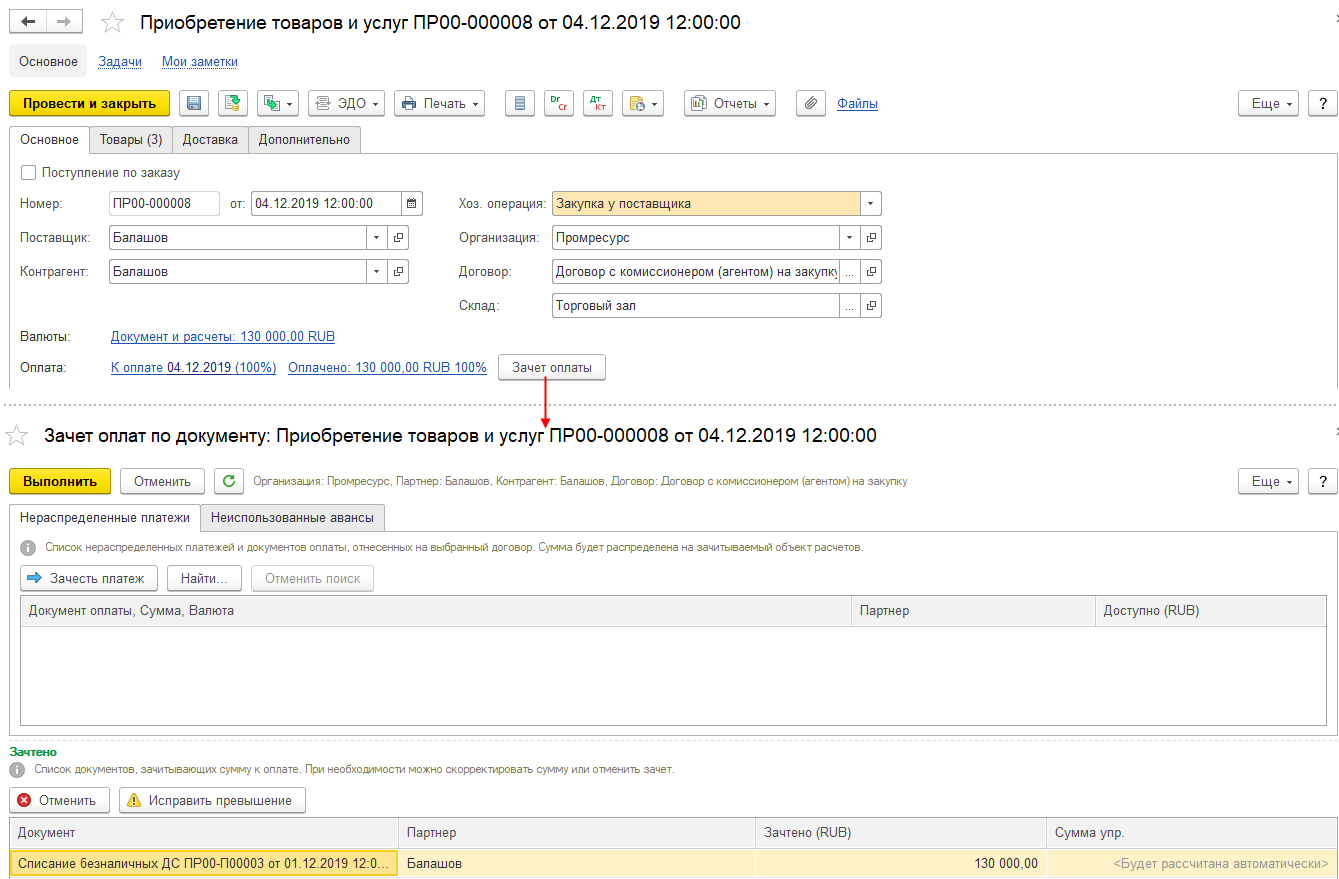Click the post document icon
1339x879 pixels.
tap(233, 103)
